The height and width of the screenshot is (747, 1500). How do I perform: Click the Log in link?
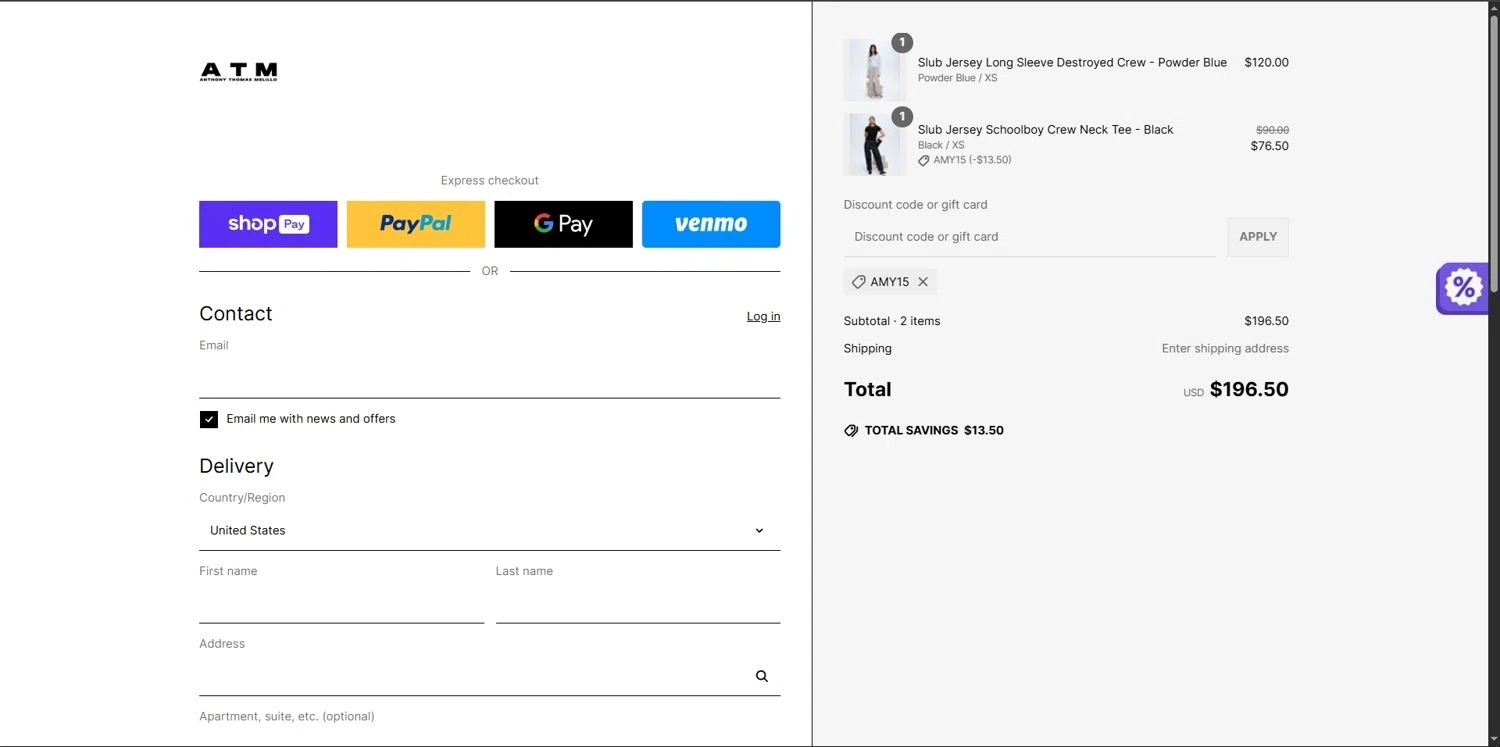coord(763,316)
